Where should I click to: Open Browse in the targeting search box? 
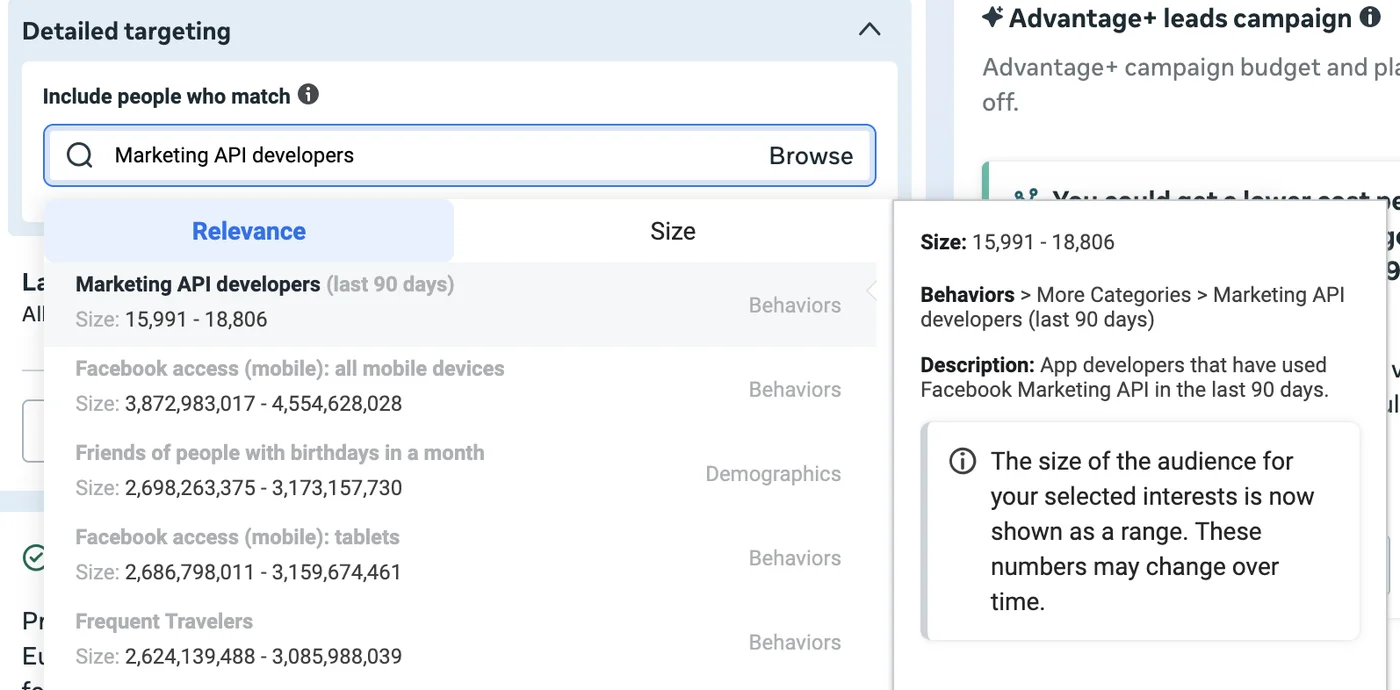pyautogui.click(x=811, y=156)
